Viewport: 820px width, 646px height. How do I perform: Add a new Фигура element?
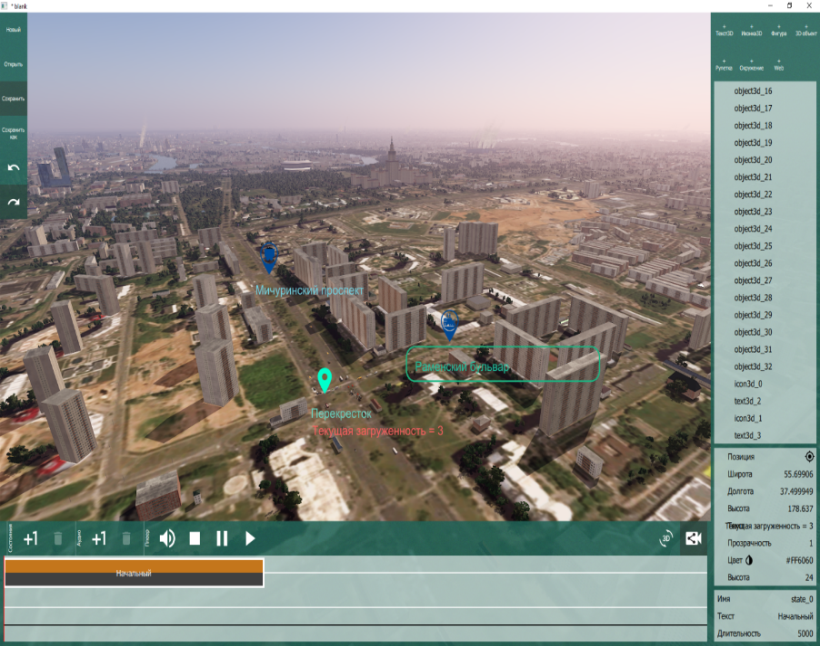tap(779, 30)
